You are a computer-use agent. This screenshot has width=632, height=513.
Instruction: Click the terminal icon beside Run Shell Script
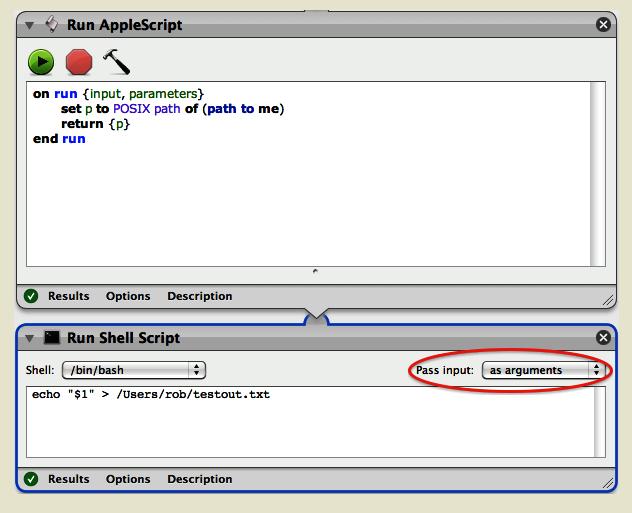tap(52, 337)
